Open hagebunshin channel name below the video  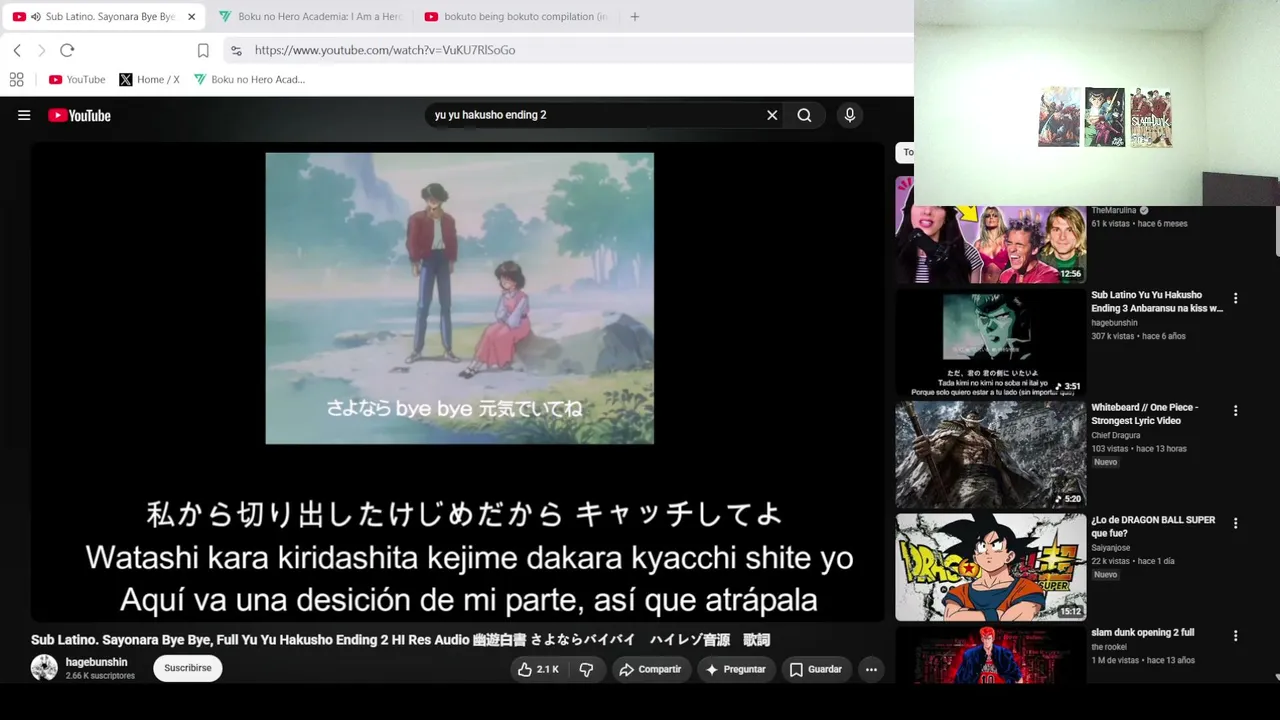point(97,662)
